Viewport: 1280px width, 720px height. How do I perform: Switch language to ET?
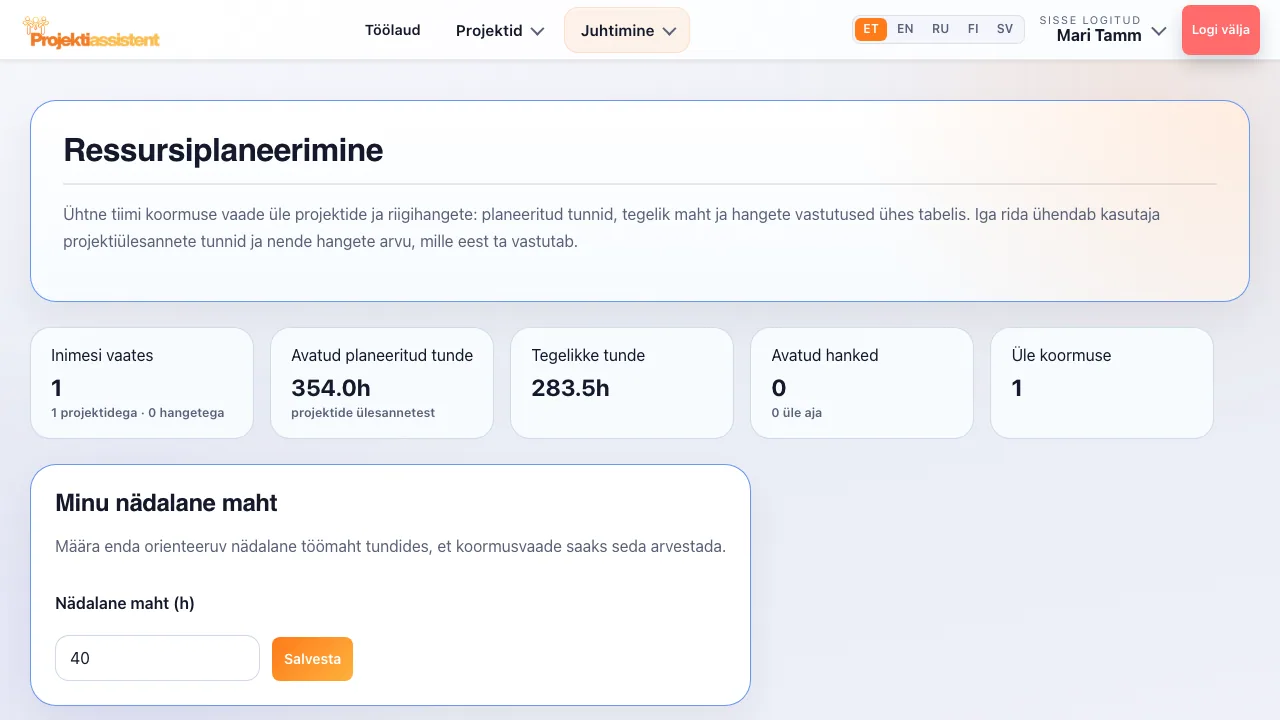coord(871,29)
